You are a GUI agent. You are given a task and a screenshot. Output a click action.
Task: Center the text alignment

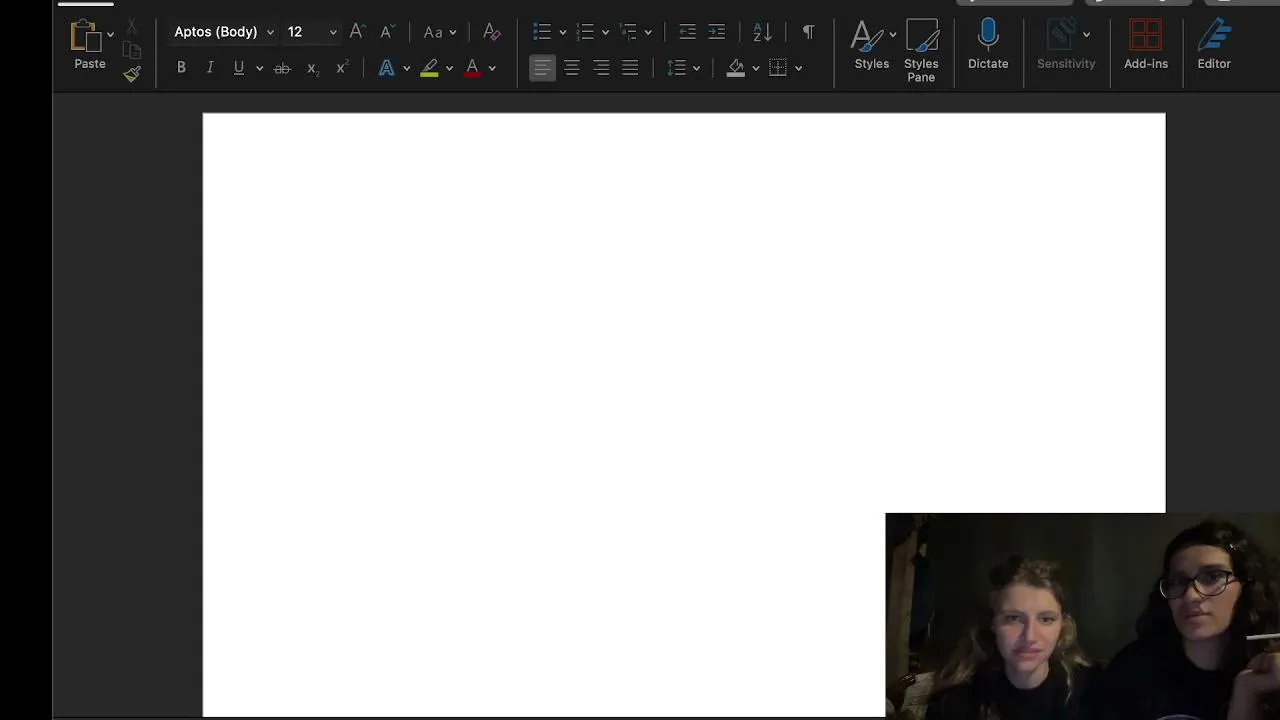tap(572, 68)
